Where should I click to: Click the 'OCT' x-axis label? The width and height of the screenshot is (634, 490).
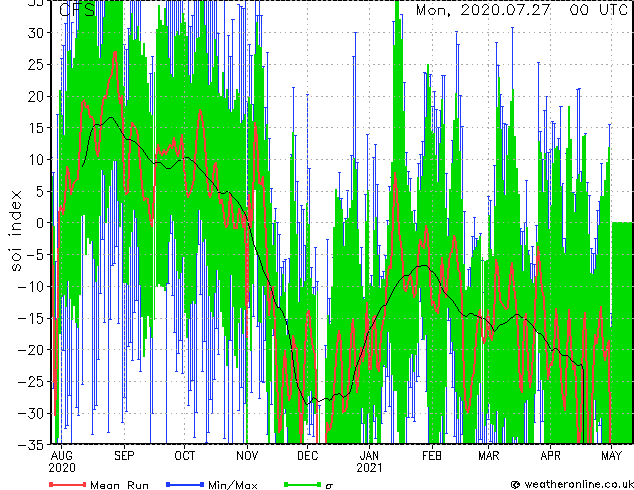coord(184,456)
